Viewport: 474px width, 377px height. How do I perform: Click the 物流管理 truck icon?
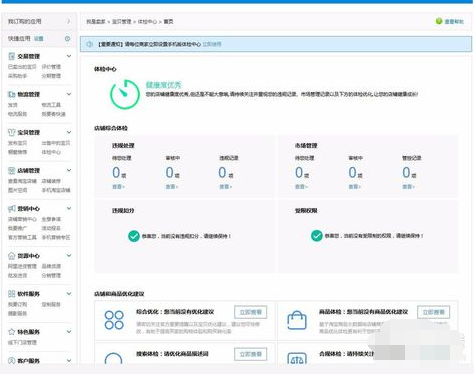point(12,94)
